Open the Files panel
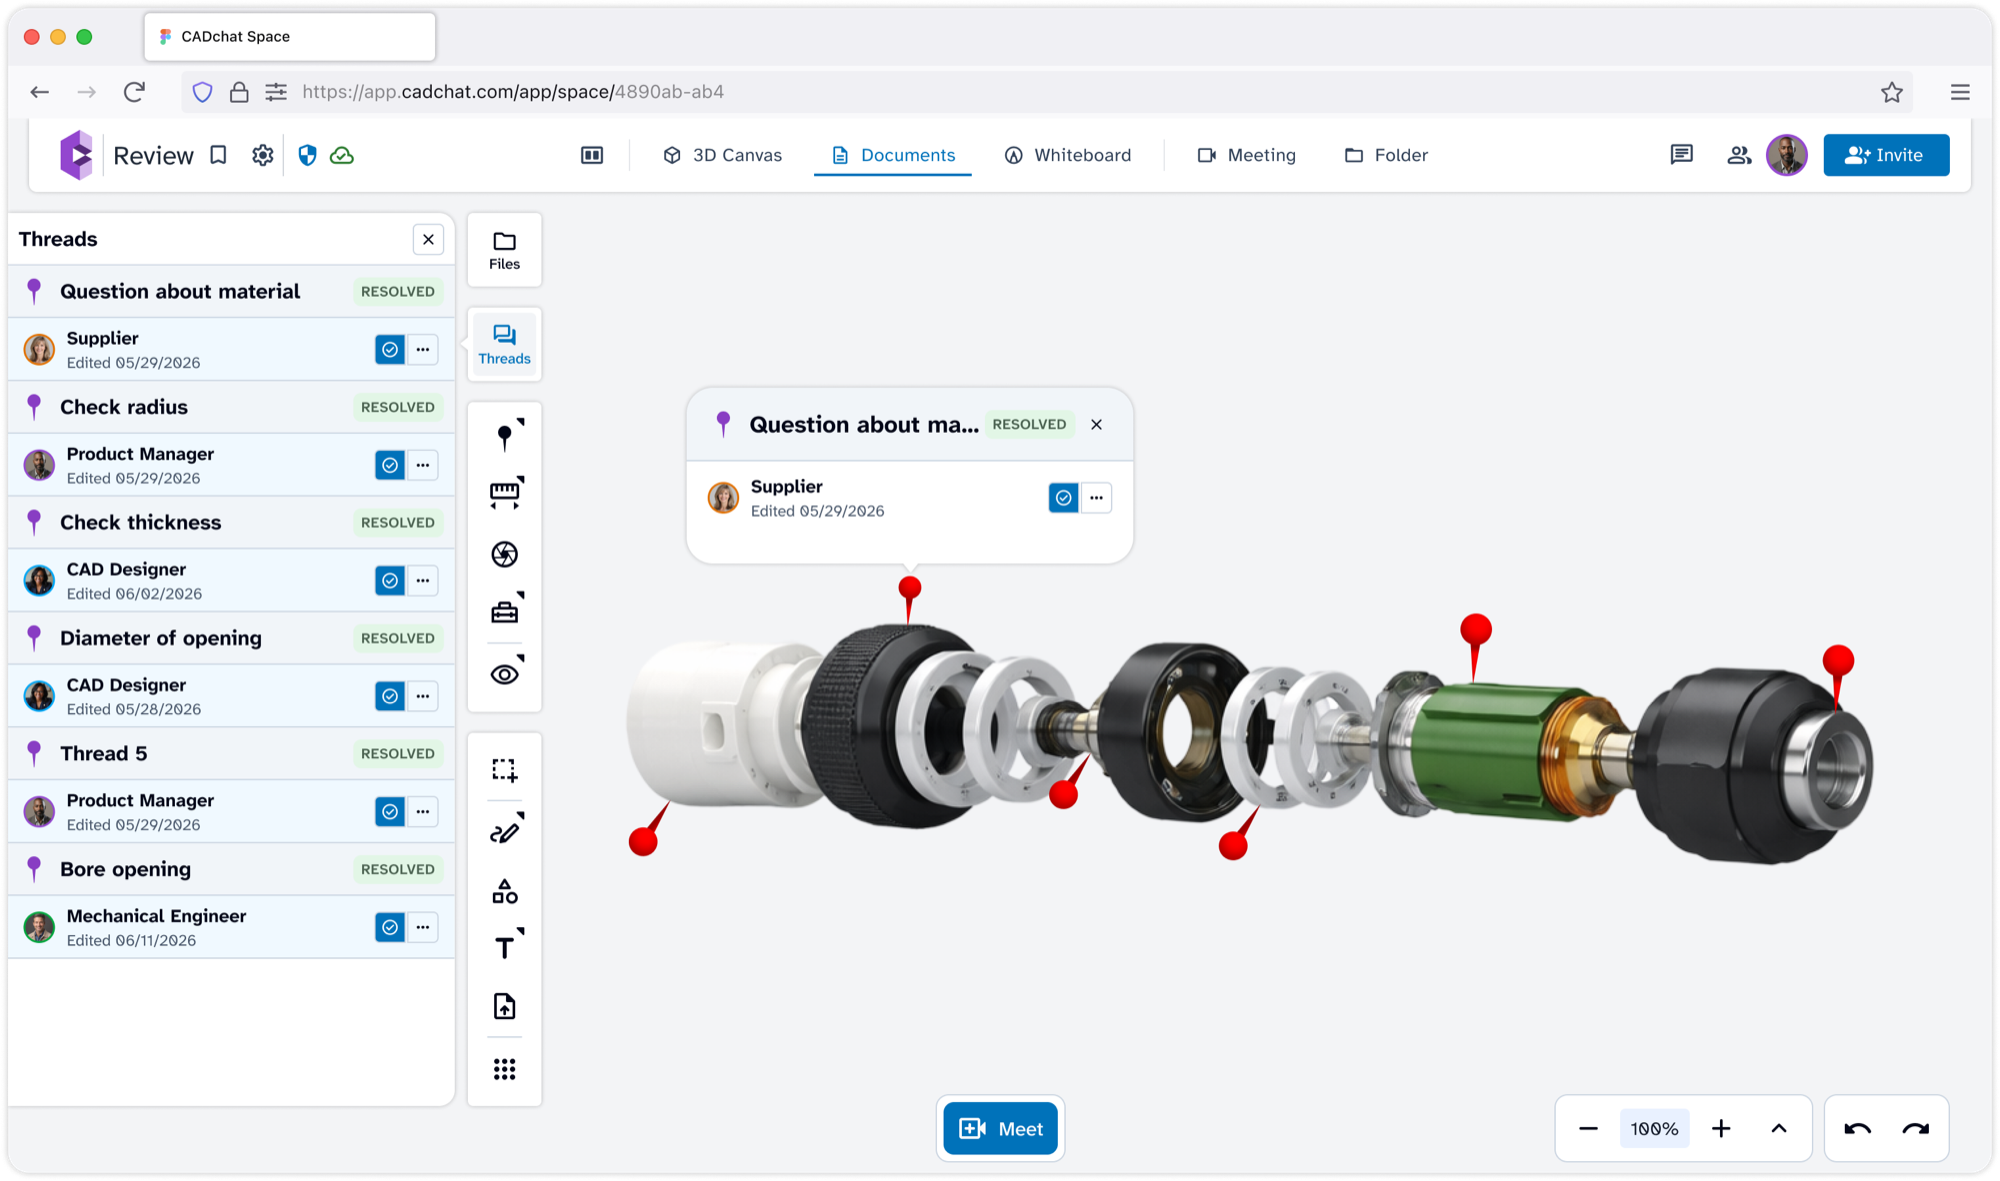Viewport: 2000px width, 1181px height. pyautogui.click(x=505, y=250)
